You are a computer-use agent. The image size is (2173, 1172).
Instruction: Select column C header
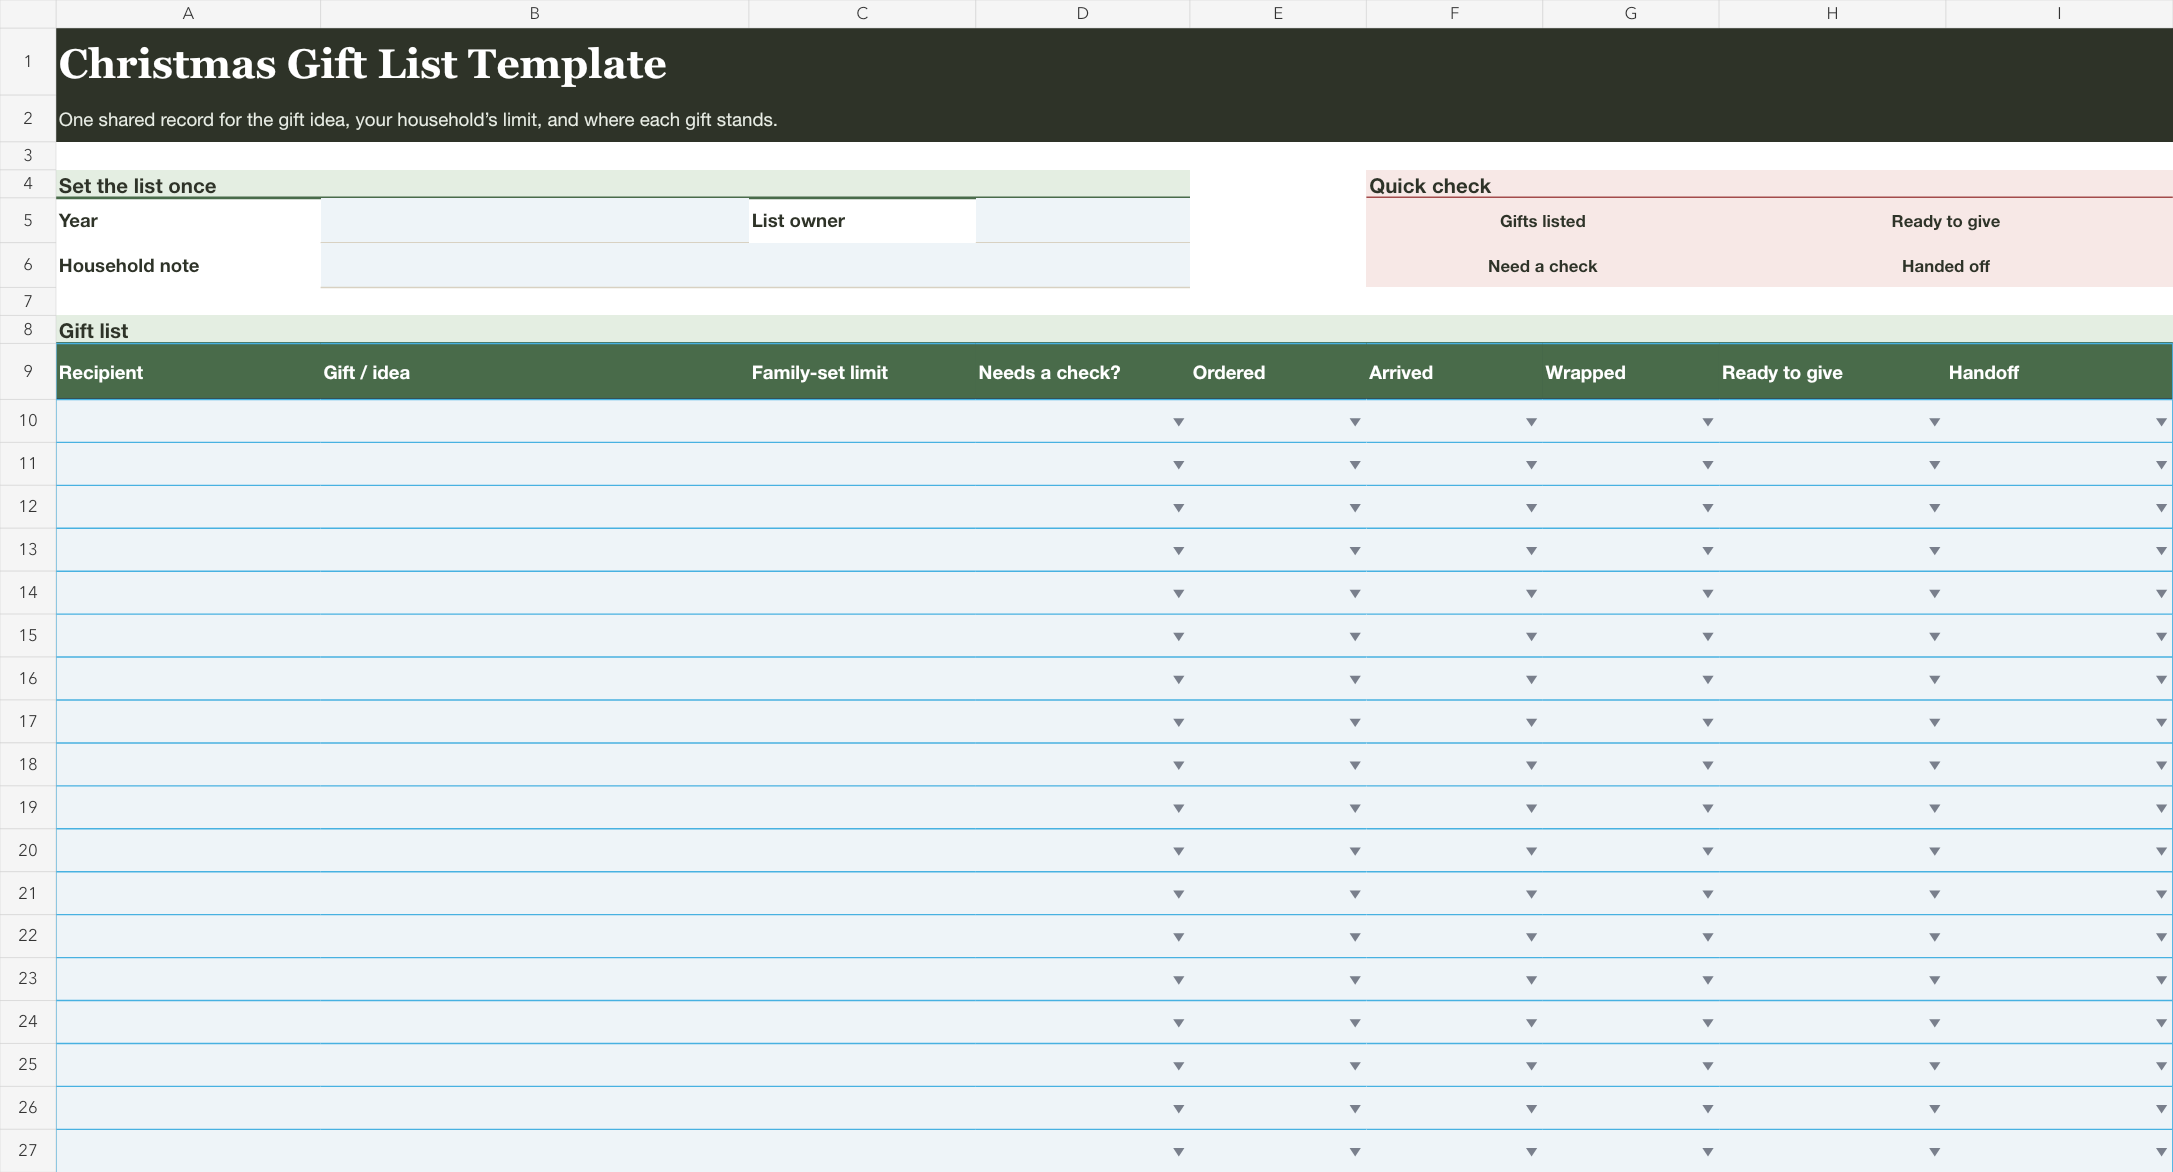862,14
